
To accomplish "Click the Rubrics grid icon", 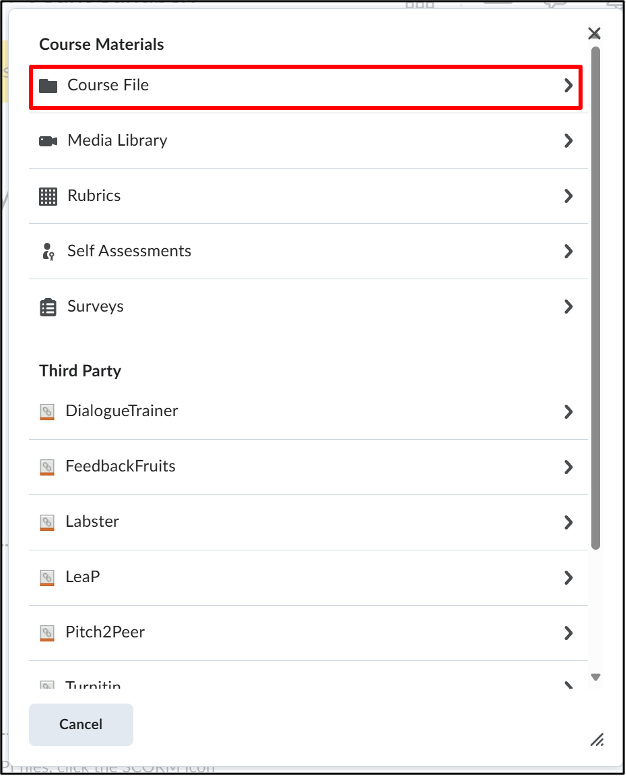I will pyautogui.click(x=48, y=196).
